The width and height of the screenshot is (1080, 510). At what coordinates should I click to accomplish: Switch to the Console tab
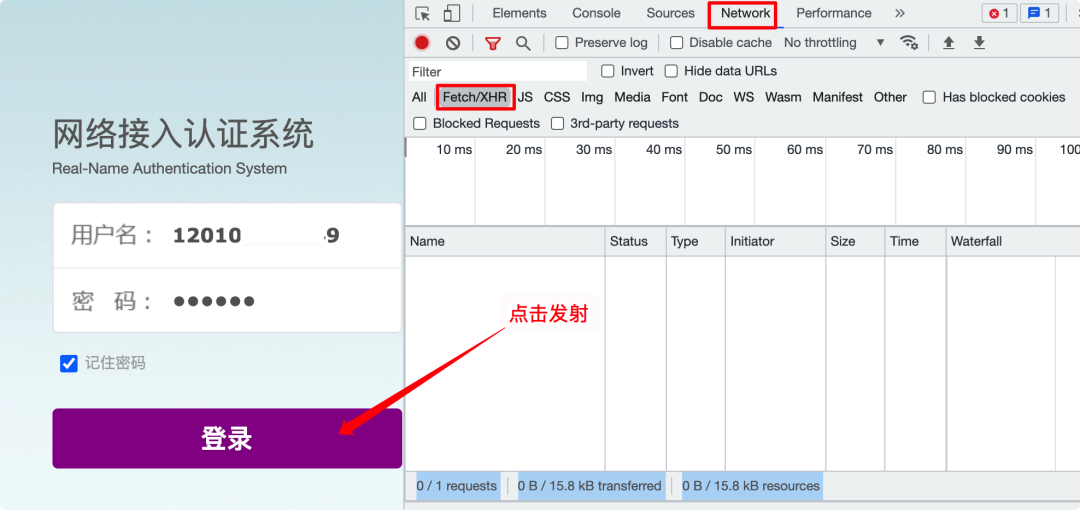(596, 13)
